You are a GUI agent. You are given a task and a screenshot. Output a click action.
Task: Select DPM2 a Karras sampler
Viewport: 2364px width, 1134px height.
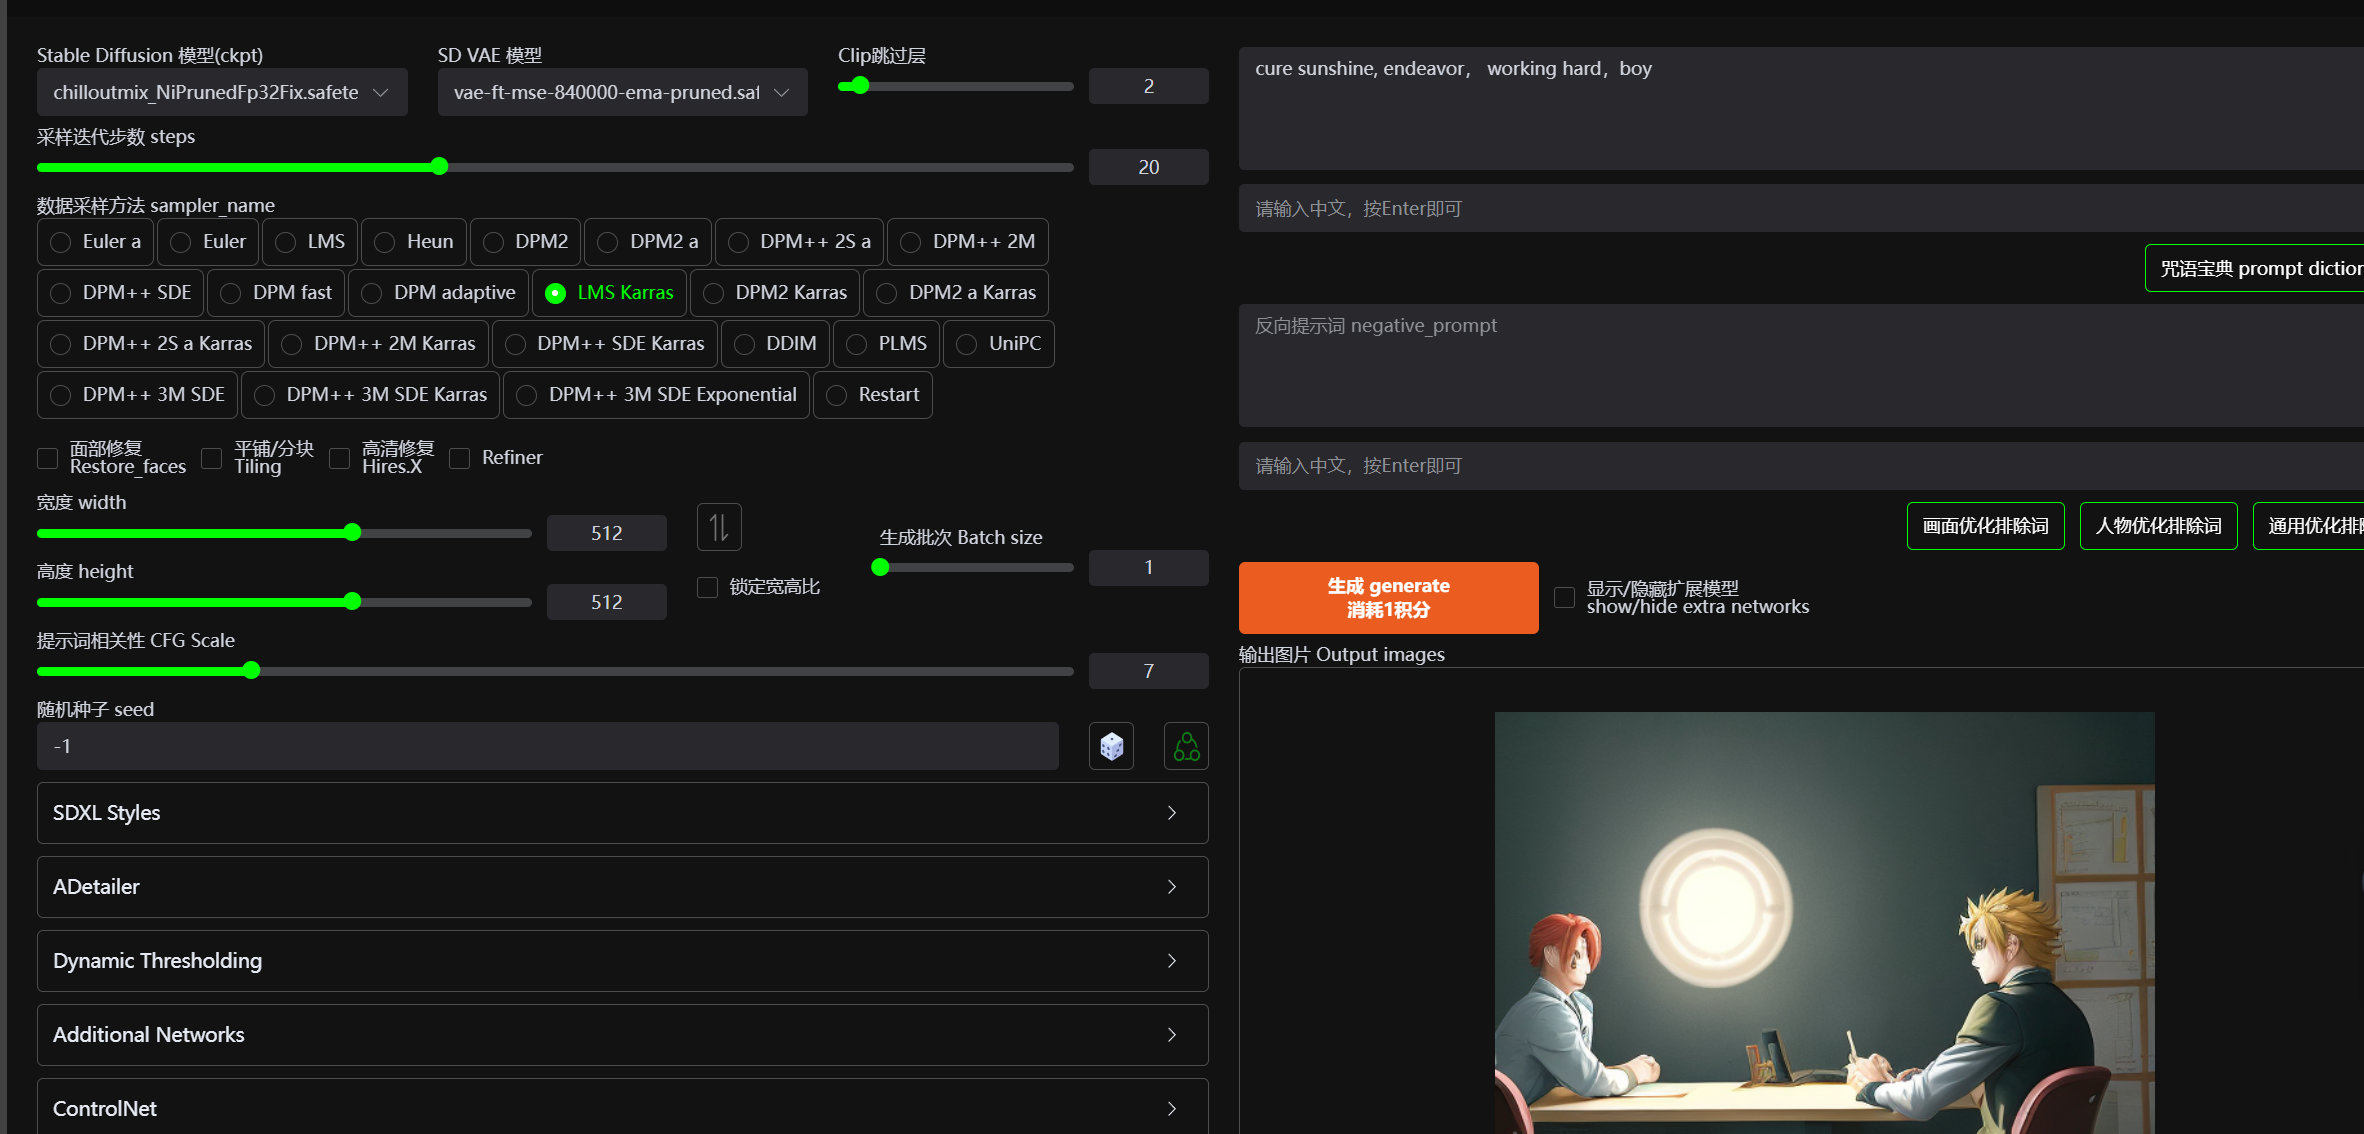956,293
